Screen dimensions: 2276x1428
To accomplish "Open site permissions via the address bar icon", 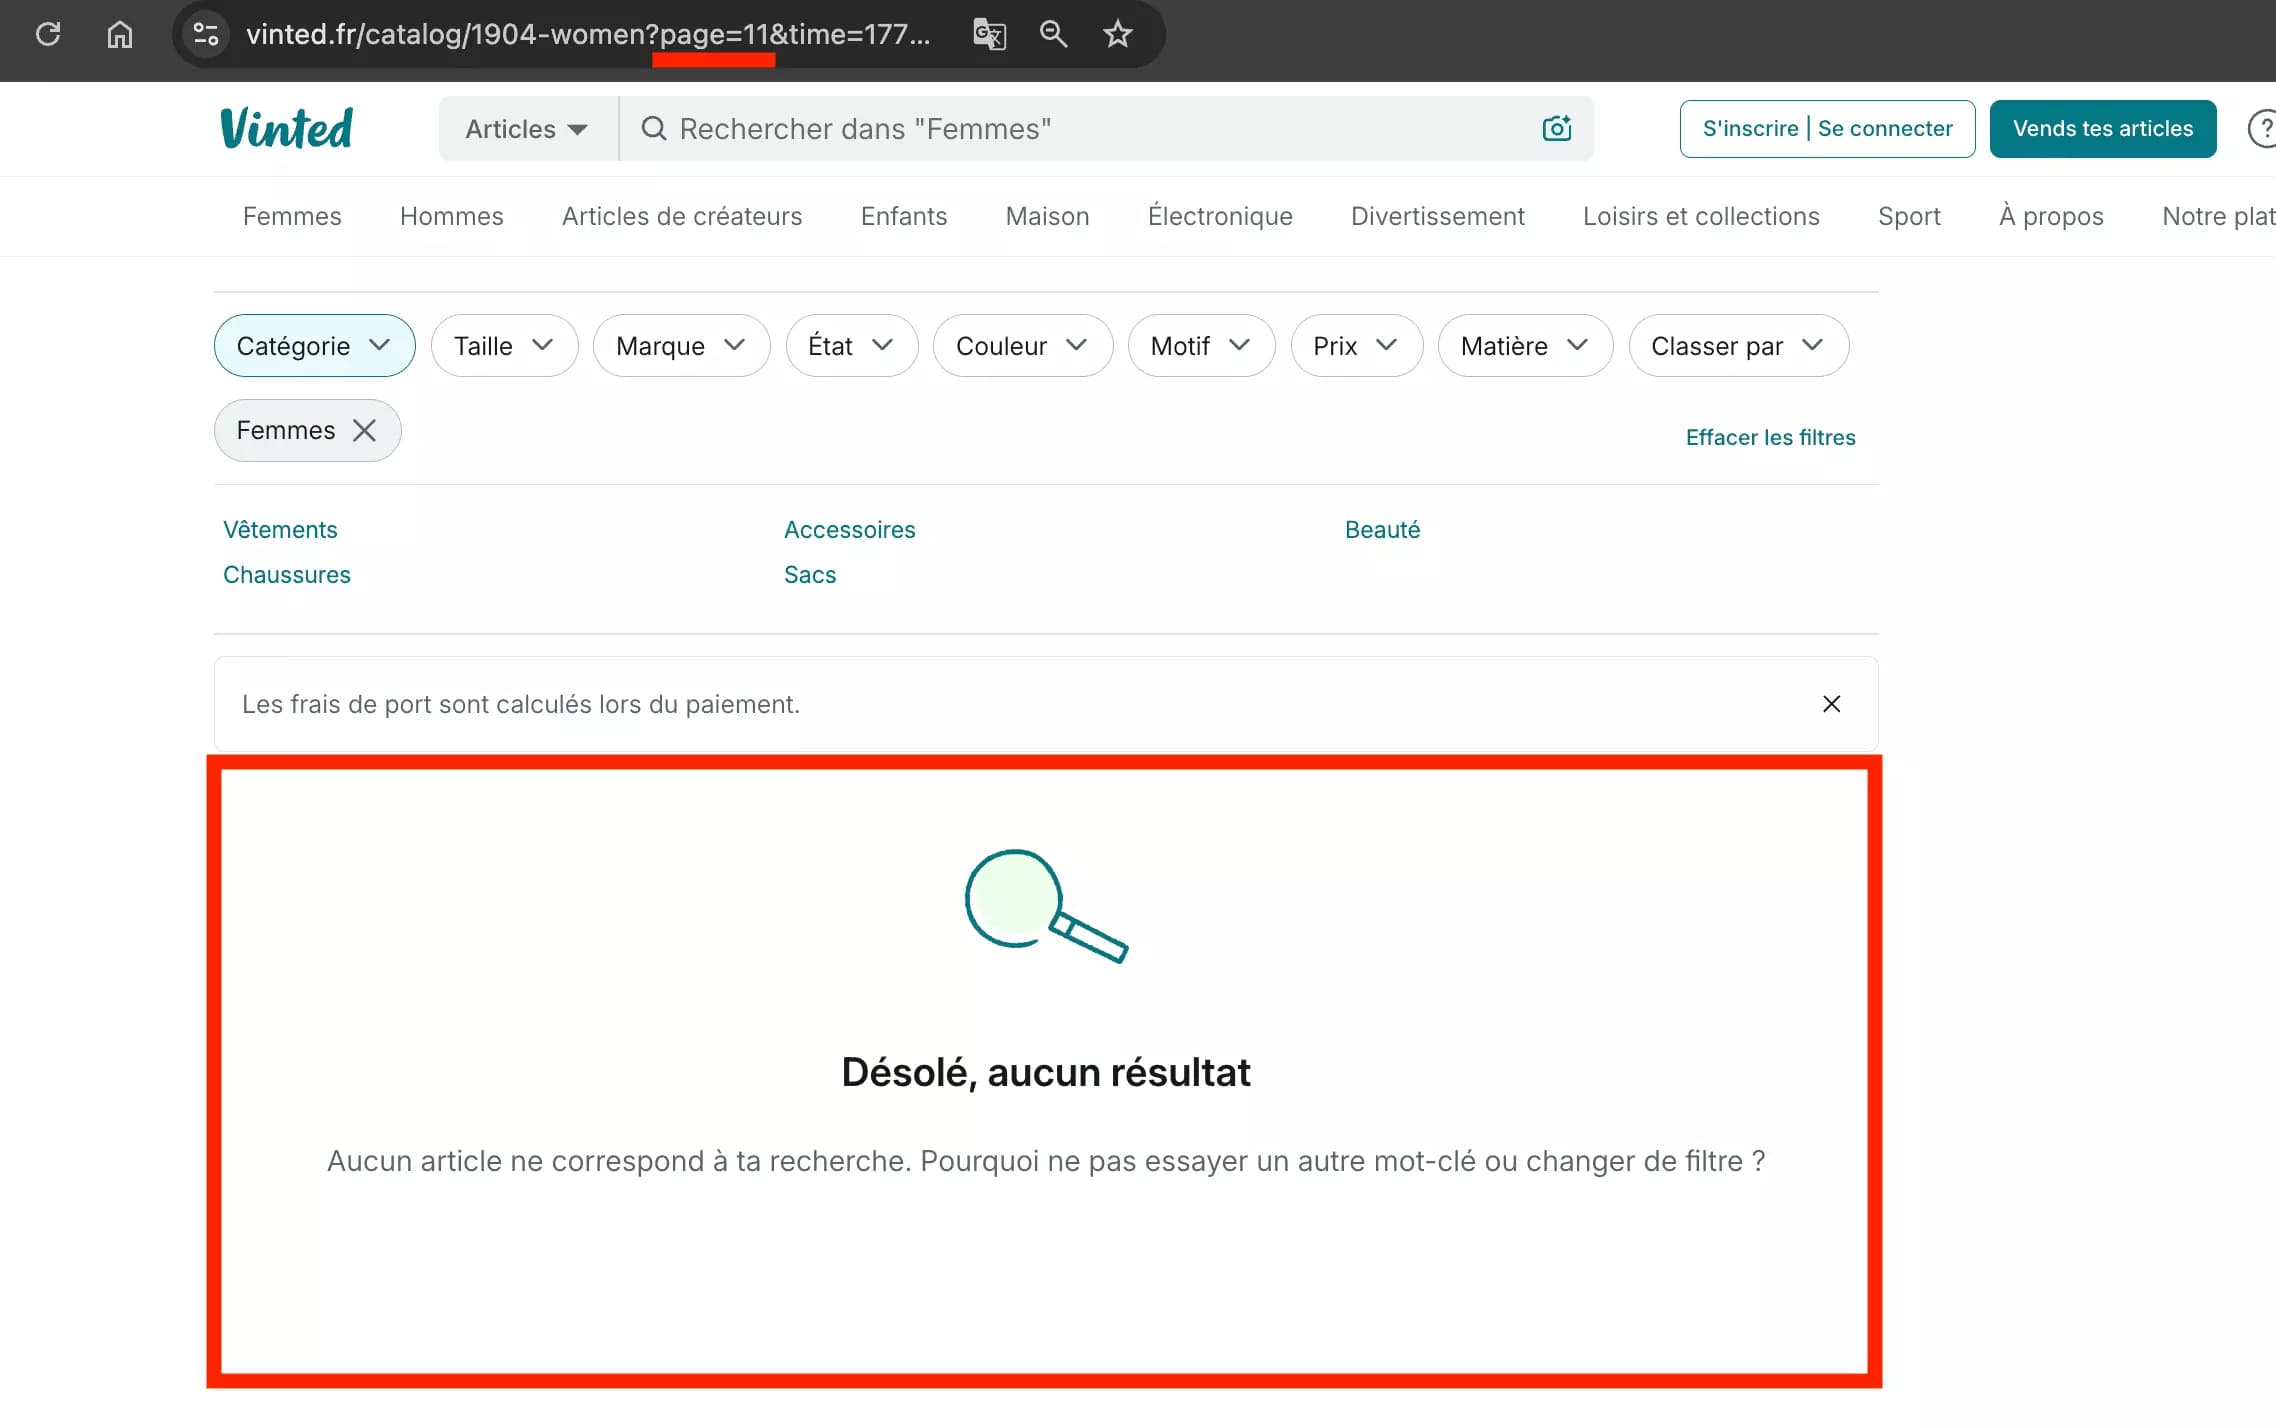I will 206,34.
